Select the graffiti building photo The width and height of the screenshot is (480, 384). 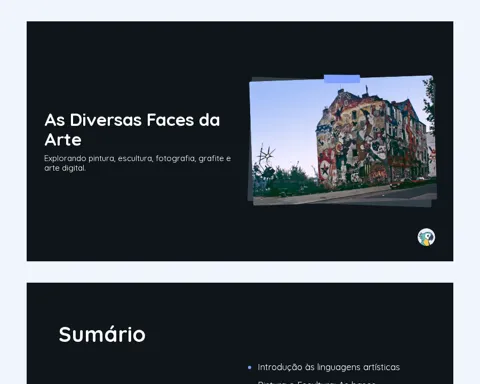[x=343, y=140]
